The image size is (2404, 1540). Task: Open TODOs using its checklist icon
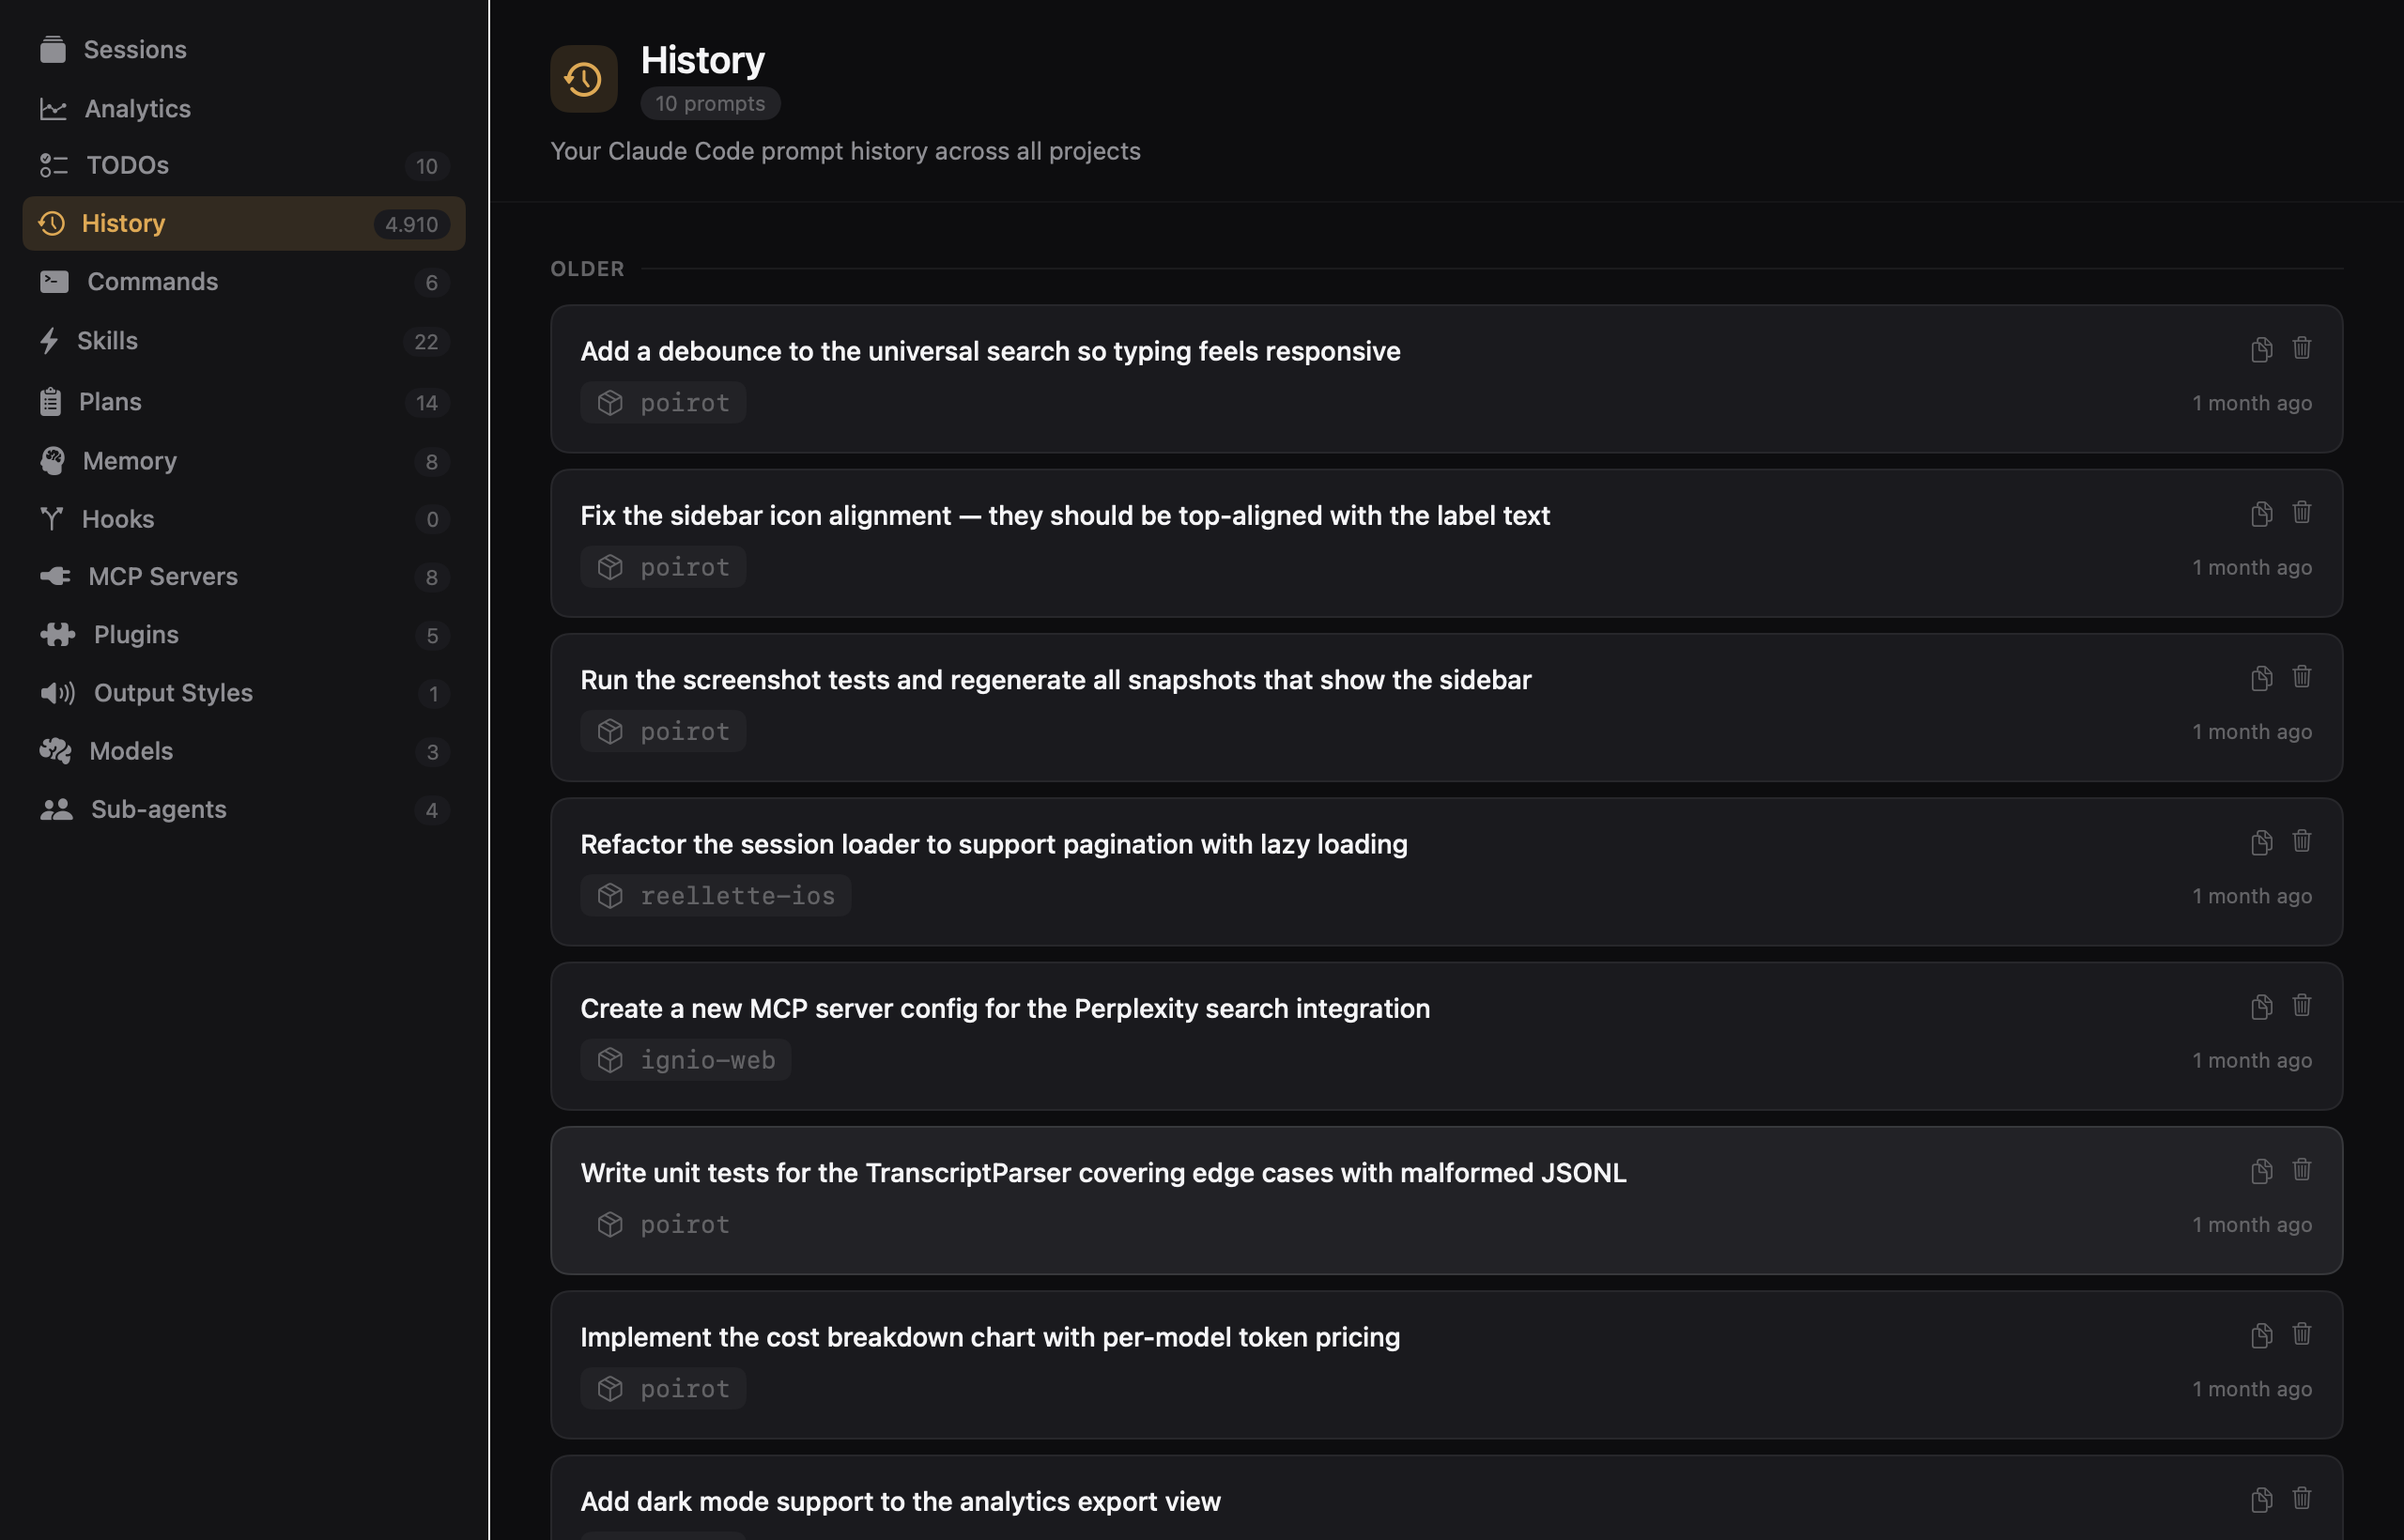[x=53, y=165]
